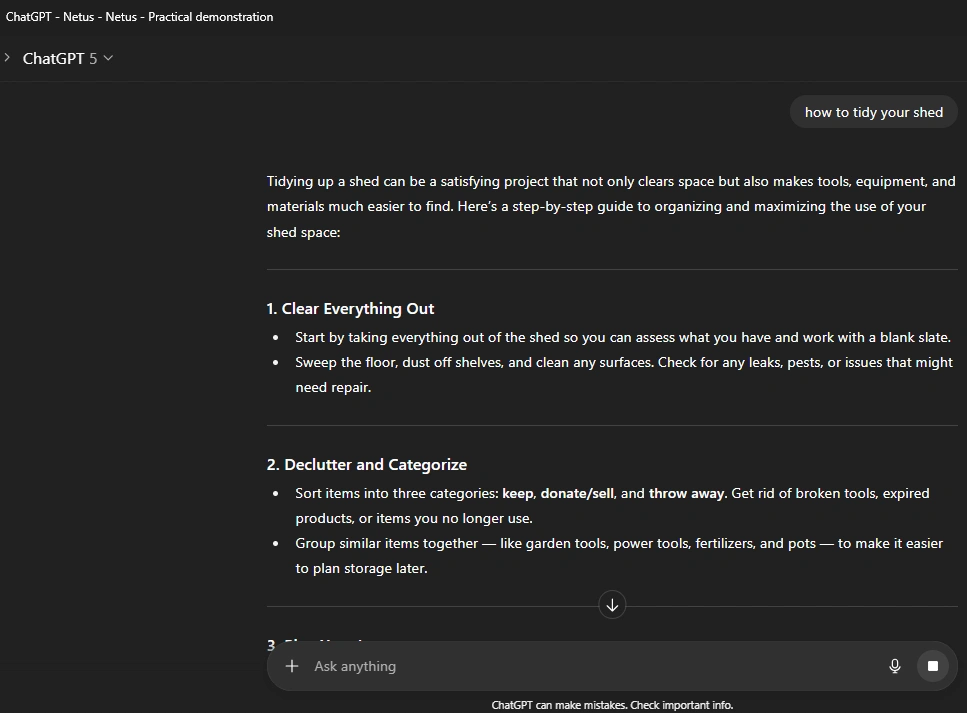This screenshot has width=967, height=713.
Task: Stop generating with the square stop button
Action: point(932,666)
